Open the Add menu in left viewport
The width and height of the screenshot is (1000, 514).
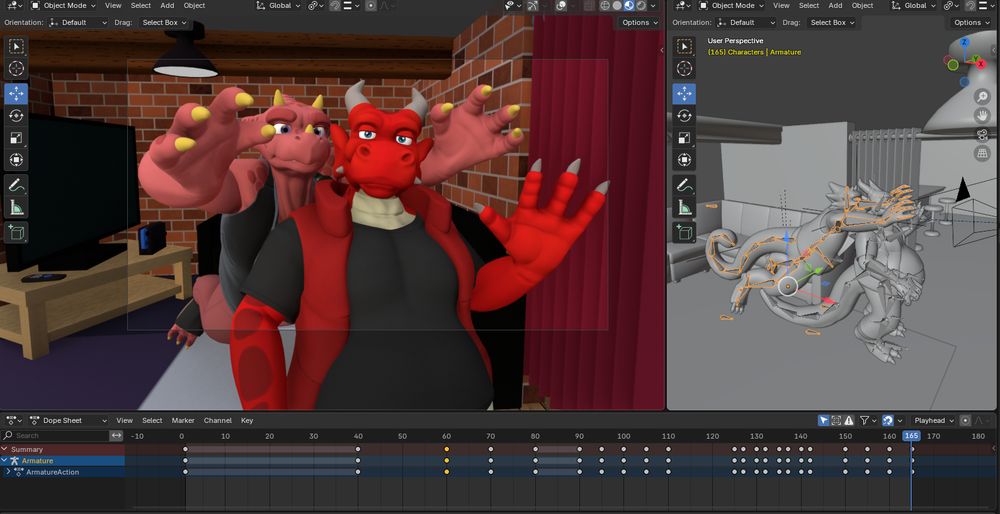point(167,6)
